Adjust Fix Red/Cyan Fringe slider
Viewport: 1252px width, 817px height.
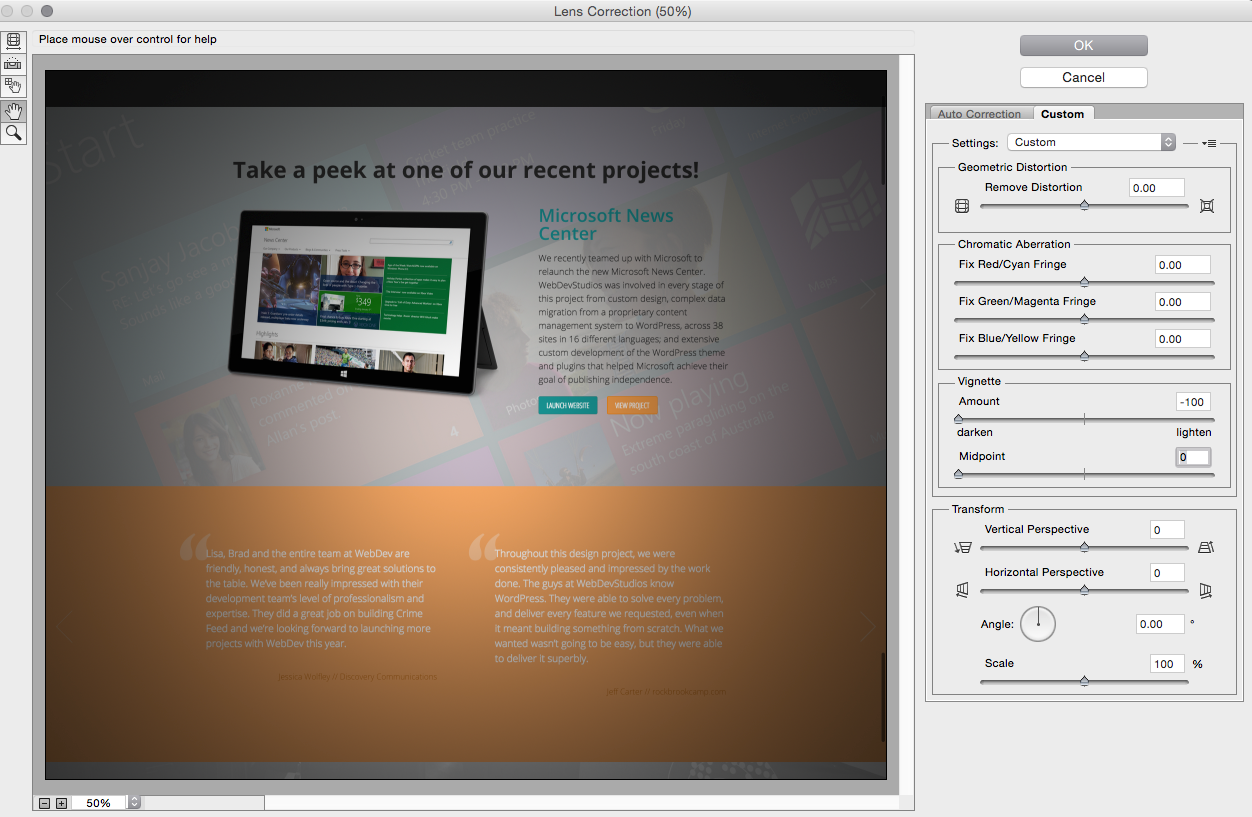click(x=1084, y=283)
